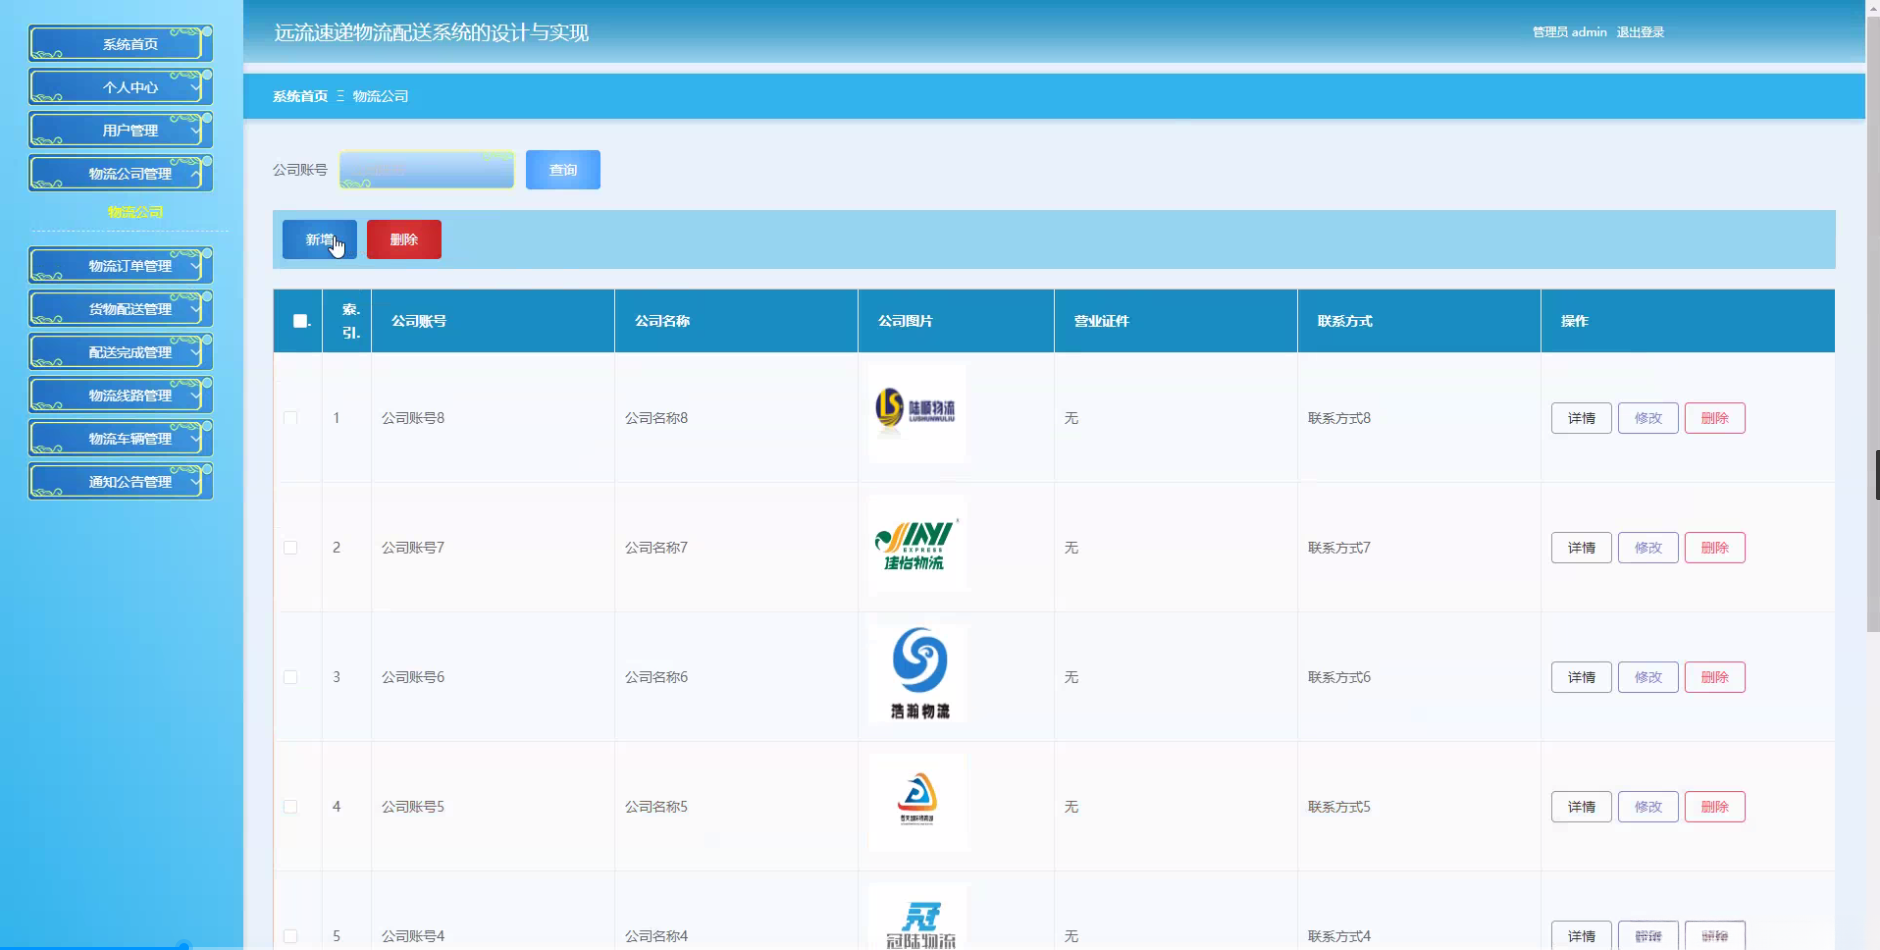Viewport: 1880px width, 950px height.
Task: Expand 通知公告管理 sidebar menu
Action: tap(121, 481)
